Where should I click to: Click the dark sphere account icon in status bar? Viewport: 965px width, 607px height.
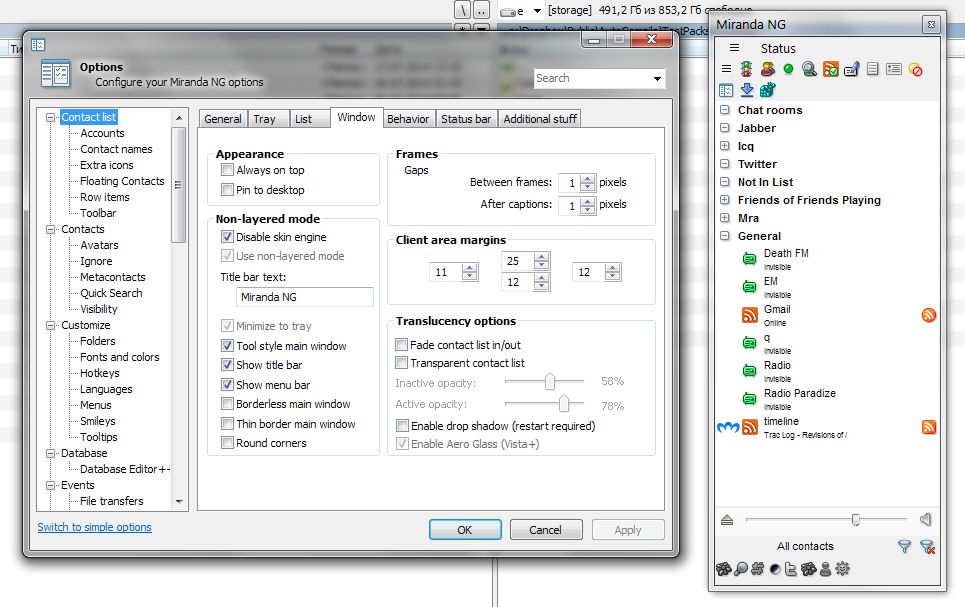pyautogui.click(x=775, y=569)
